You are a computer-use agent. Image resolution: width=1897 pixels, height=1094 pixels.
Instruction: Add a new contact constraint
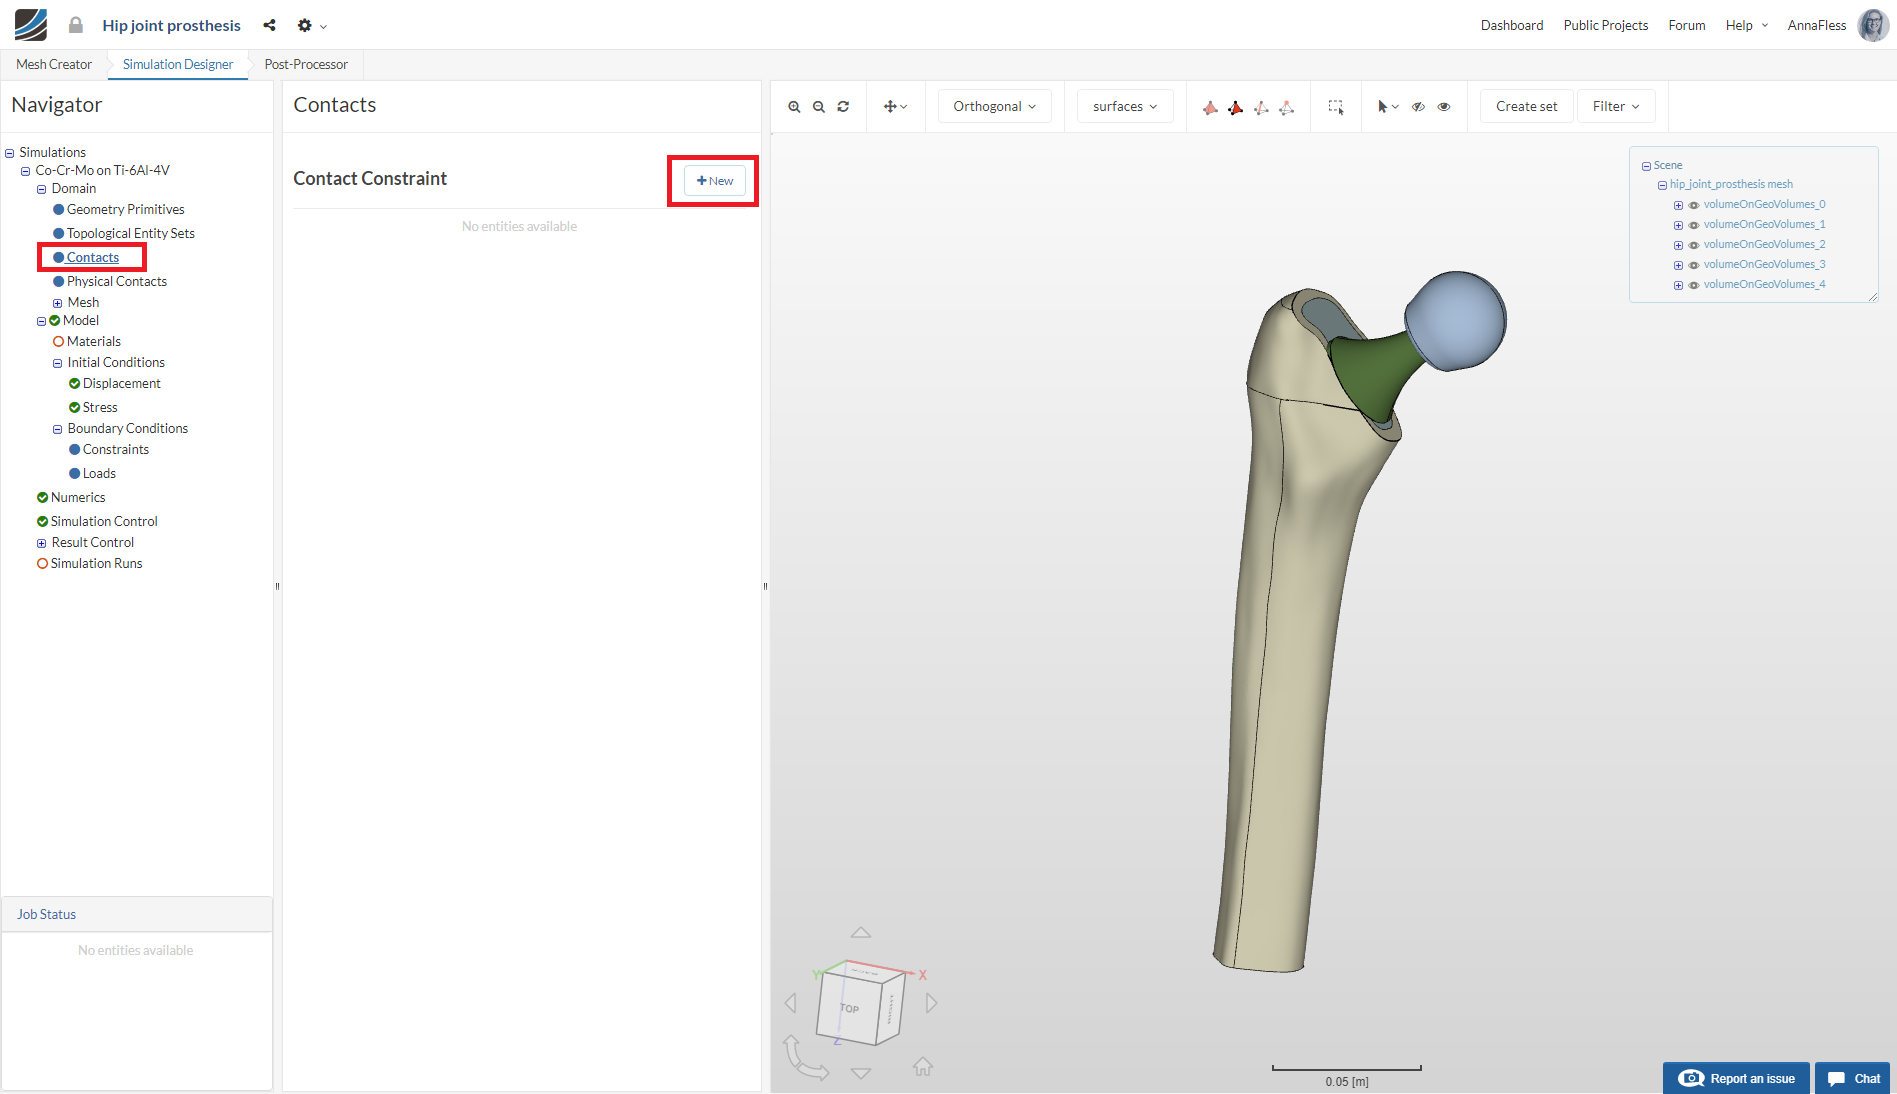(714, 181)
